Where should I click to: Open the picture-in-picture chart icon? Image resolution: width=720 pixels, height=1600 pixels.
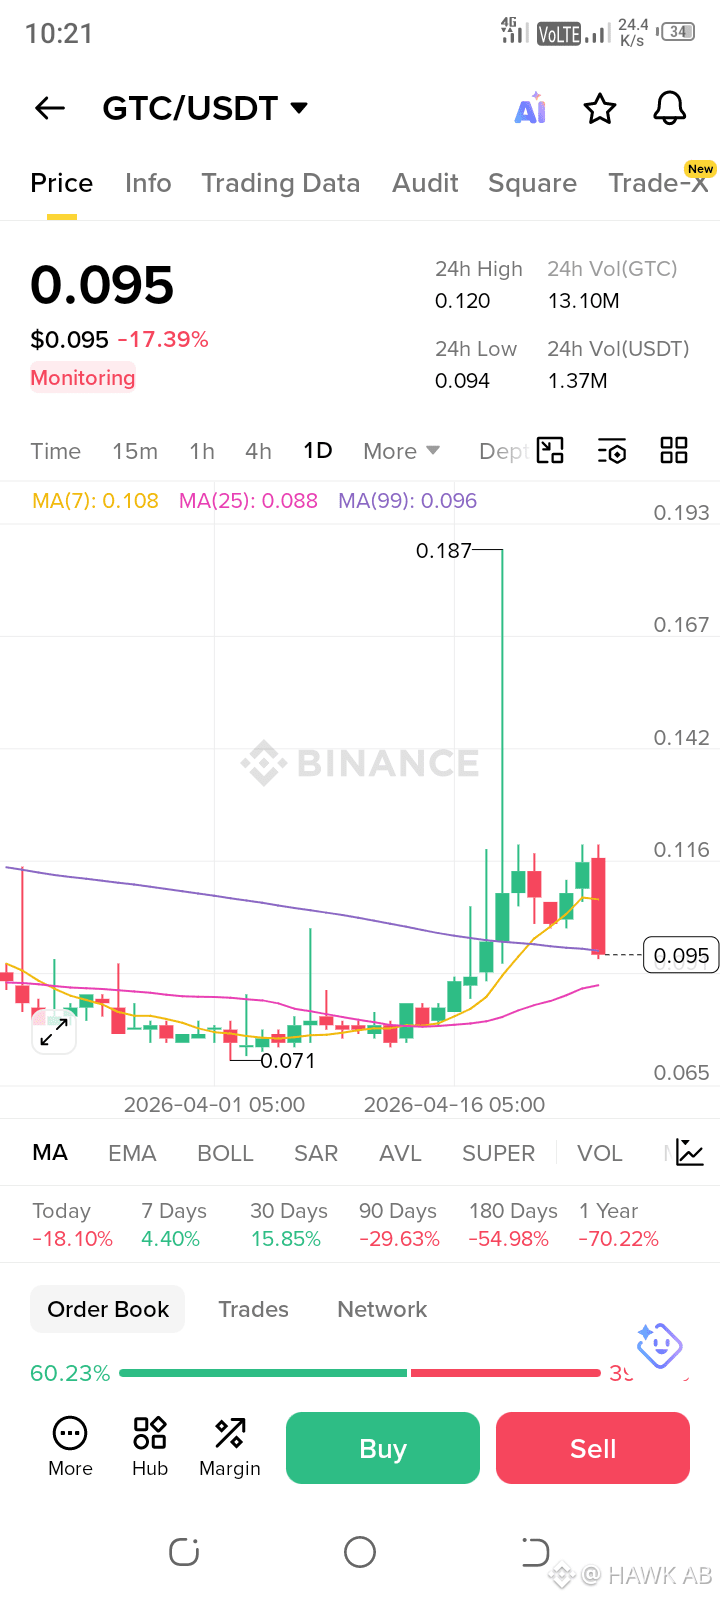(550, 451)
